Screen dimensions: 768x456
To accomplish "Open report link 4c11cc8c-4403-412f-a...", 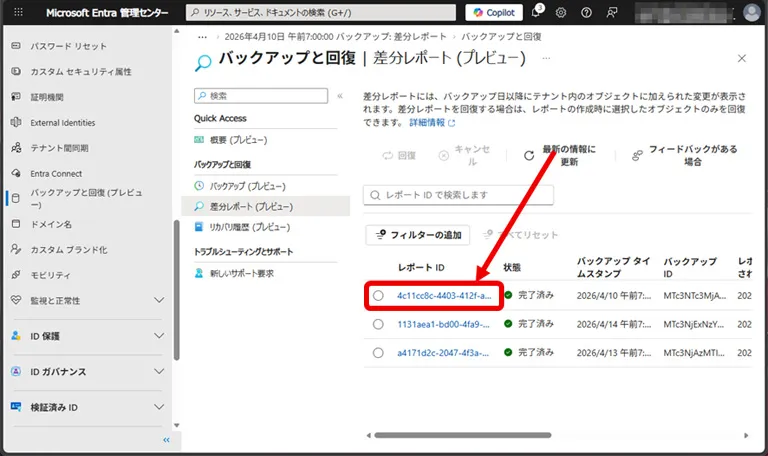I will pos(444,295).
